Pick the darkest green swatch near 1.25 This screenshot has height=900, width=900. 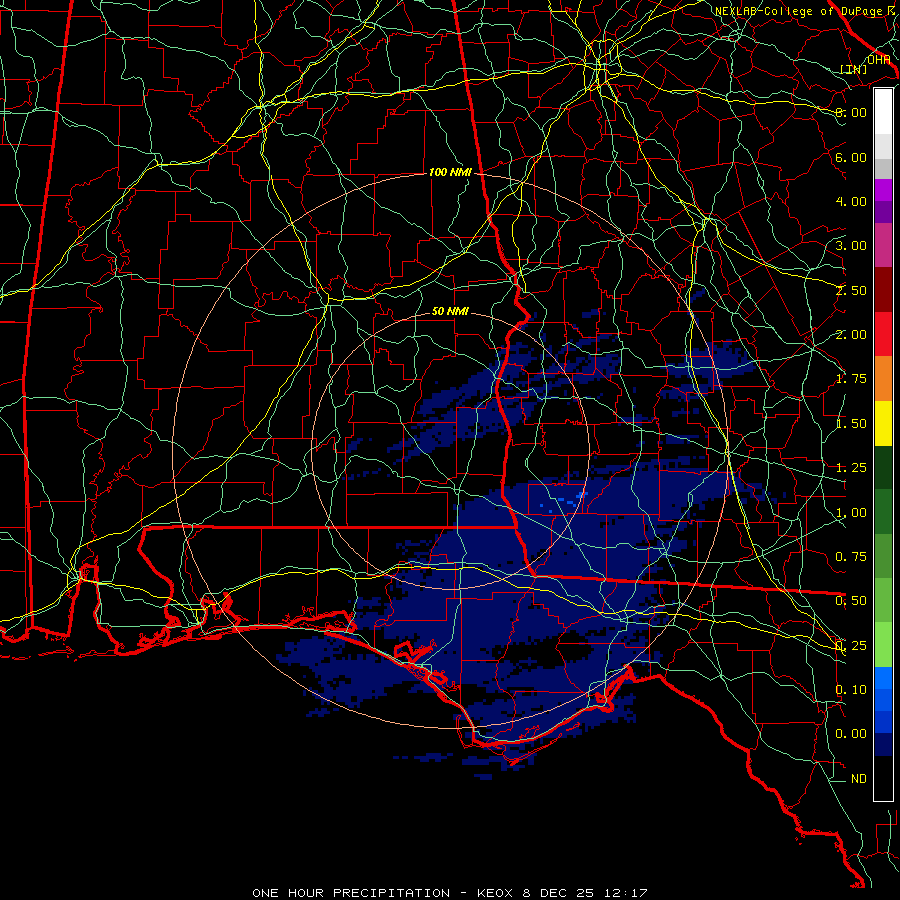[883, 467]
